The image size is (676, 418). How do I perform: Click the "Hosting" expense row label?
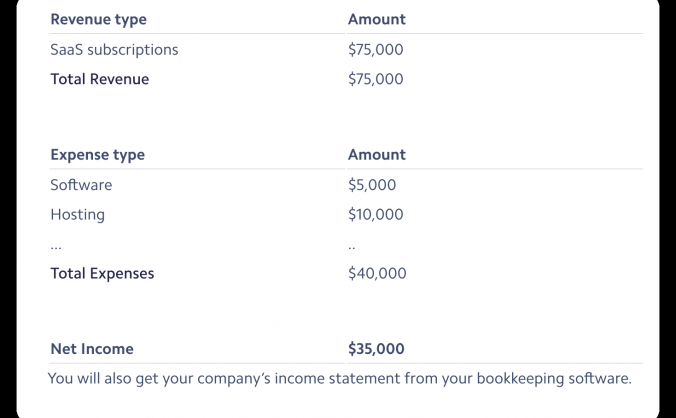(x=77, y=214)
